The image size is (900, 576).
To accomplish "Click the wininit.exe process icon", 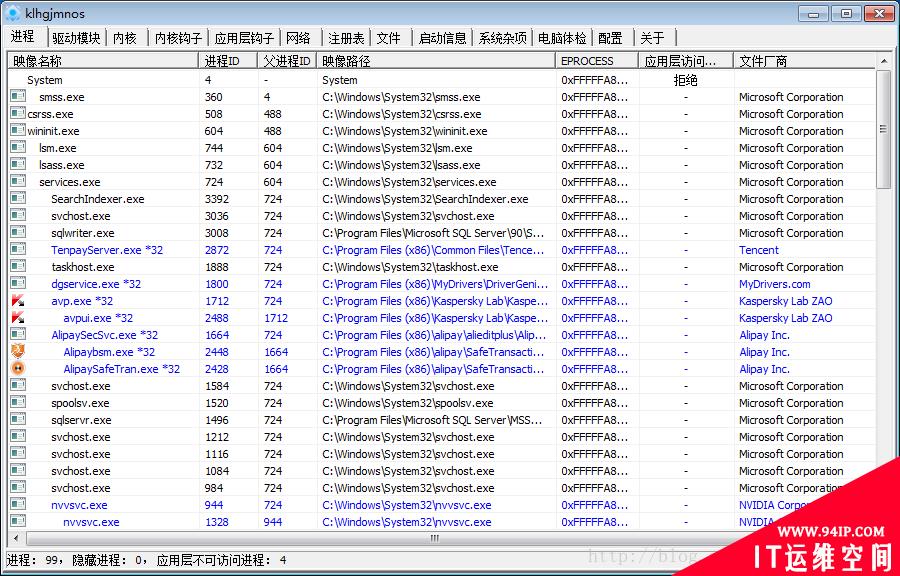I will point(18,130).
